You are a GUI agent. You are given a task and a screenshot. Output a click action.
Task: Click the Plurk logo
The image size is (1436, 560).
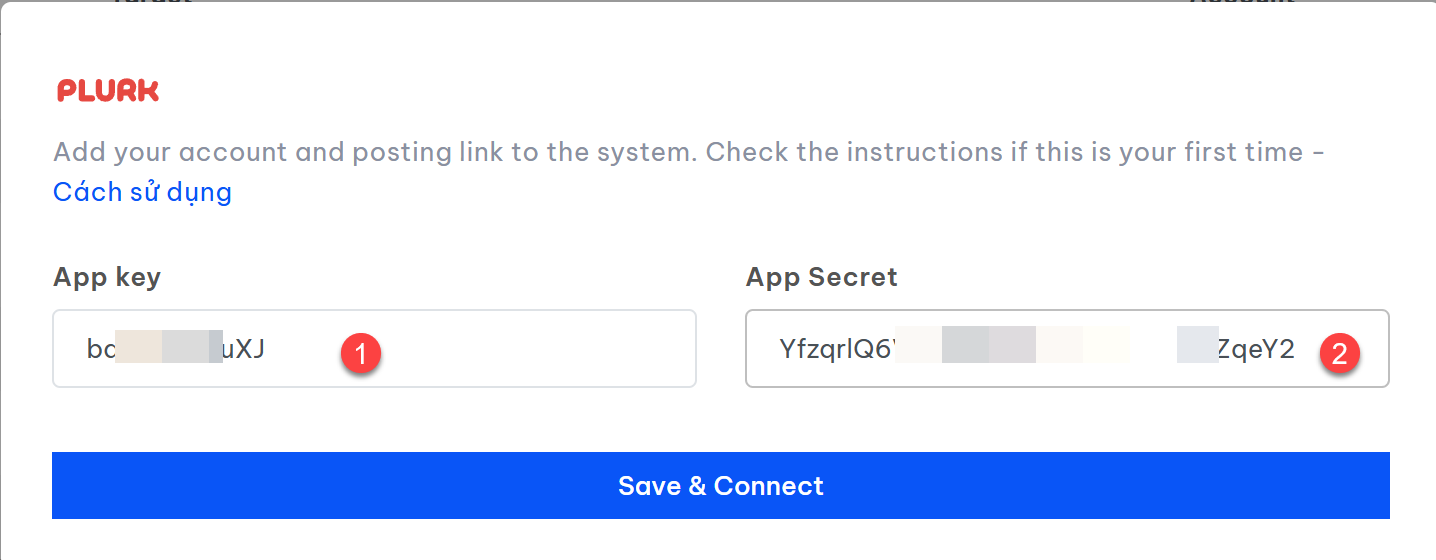point(108,91)
